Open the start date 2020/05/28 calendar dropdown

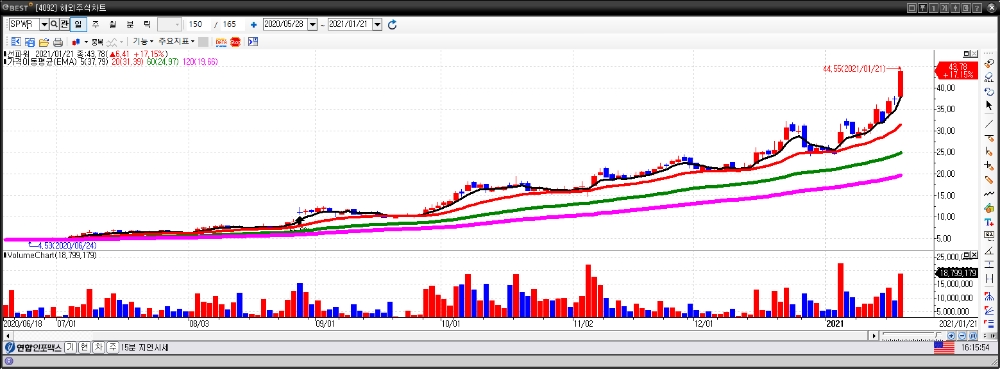[x=312, y=24]
